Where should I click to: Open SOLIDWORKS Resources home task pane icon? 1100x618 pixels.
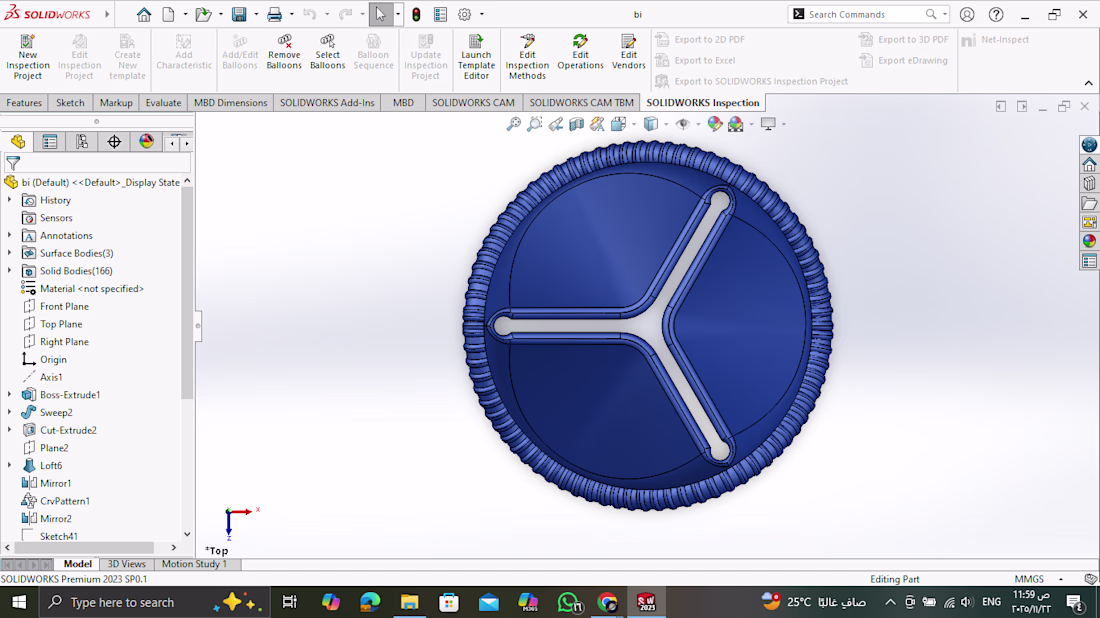(1089, 164)
